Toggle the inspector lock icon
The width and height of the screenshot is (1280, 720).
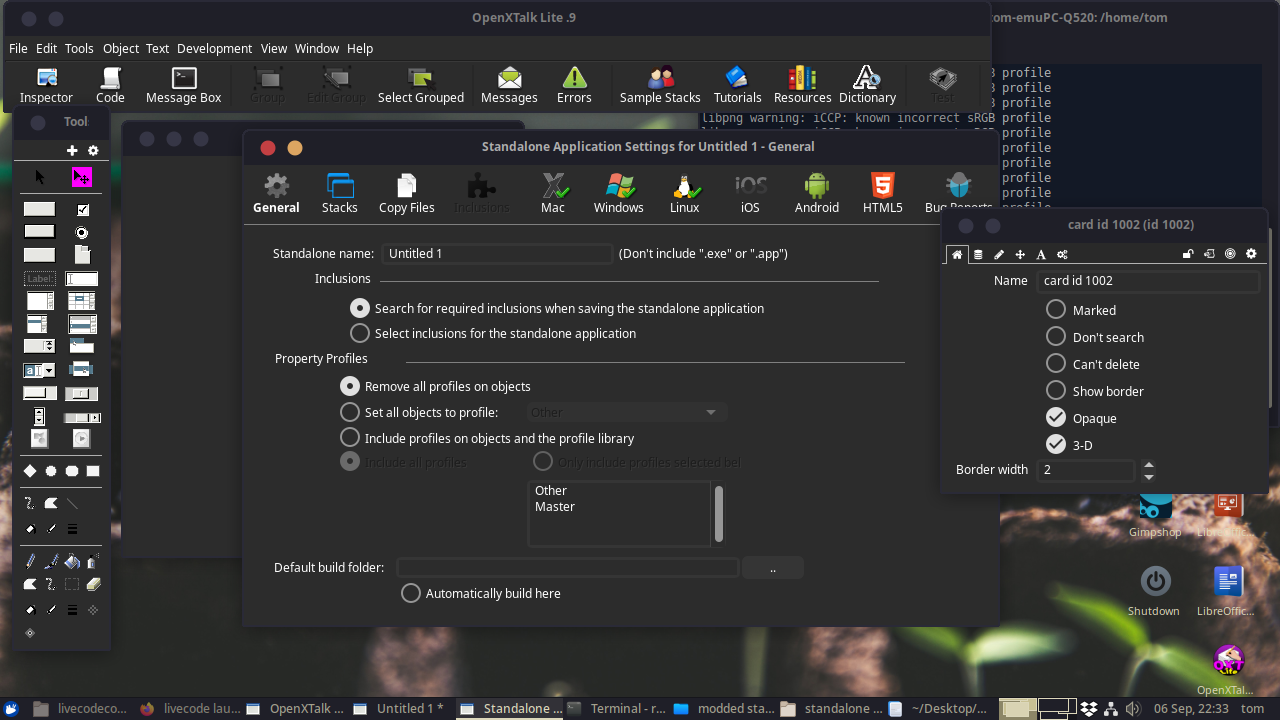pos(1188,254)
